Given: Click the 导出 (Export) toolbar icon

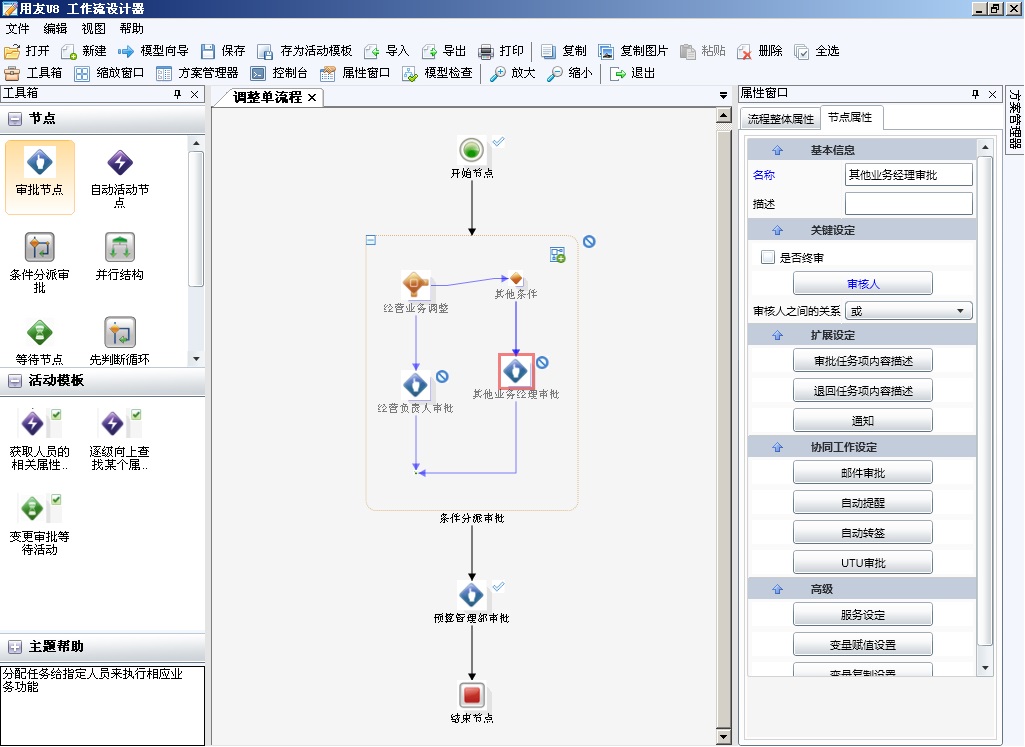Looking at the screenshot, I should click(429, 51).
